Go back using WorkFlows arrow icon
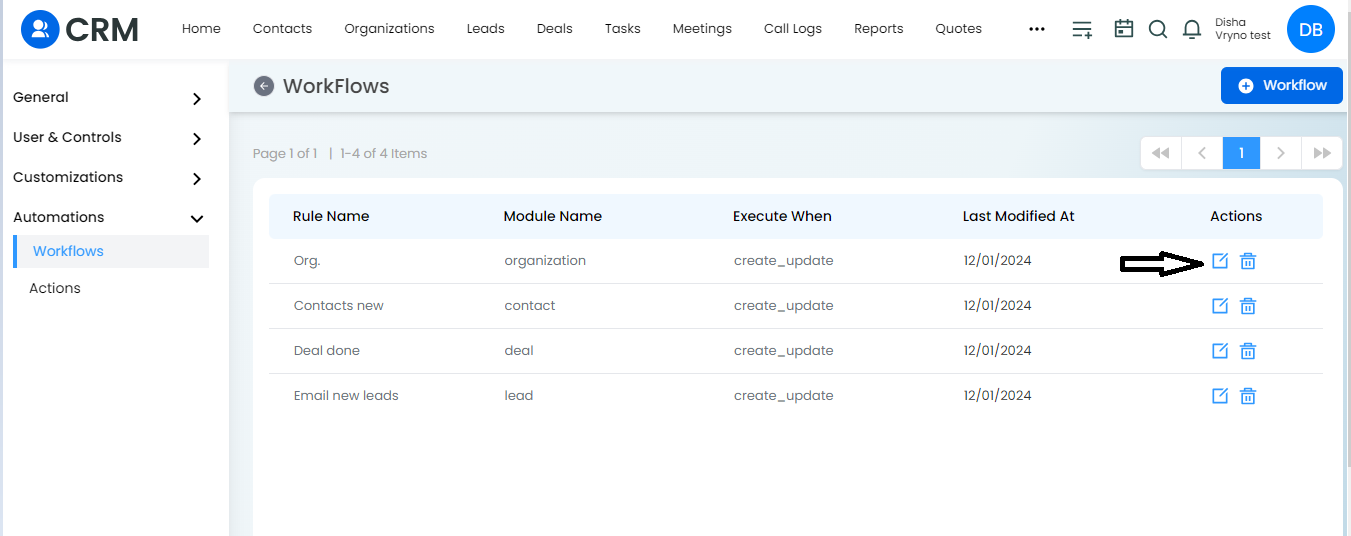Viewport: 1351px width, 536px height. pos(264,86)
